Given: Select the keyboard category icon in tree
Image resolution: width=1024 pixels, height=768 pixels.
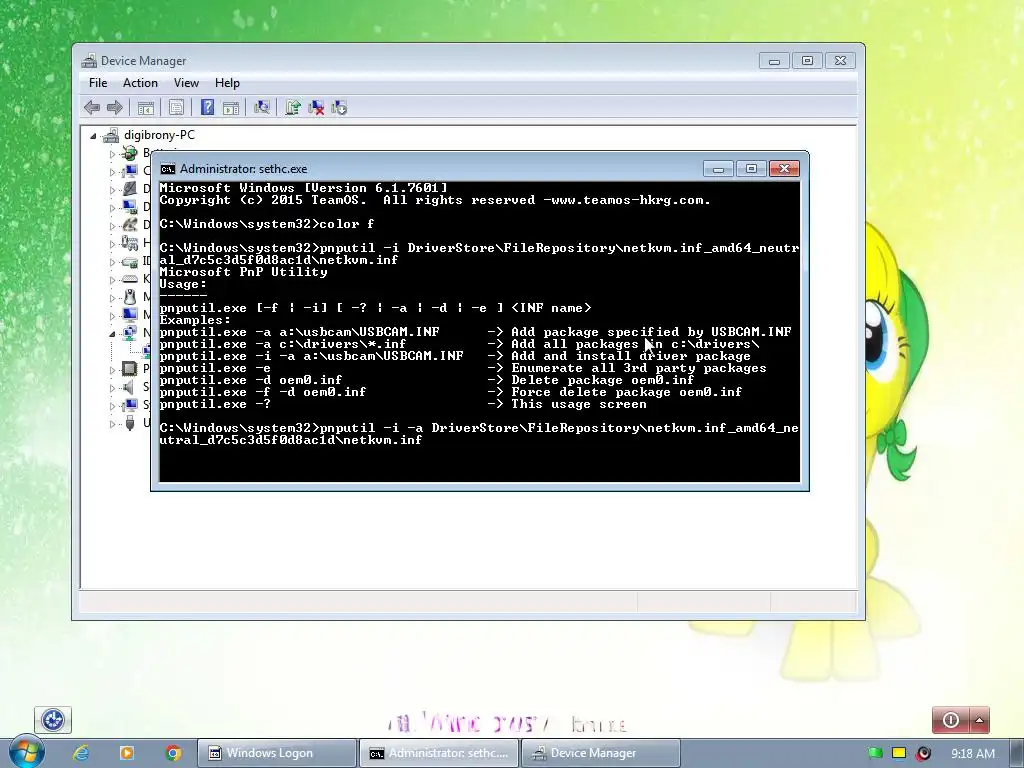Looking at the screenshot, I should point(130,279).
